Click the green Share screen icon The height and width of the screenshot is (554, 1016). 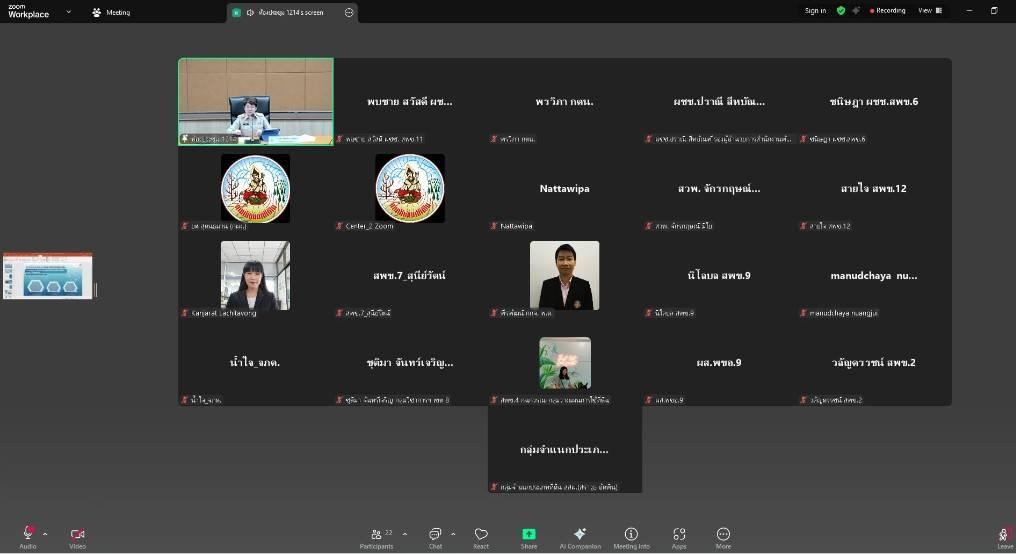pyautogui.click(x=529, y=535)
